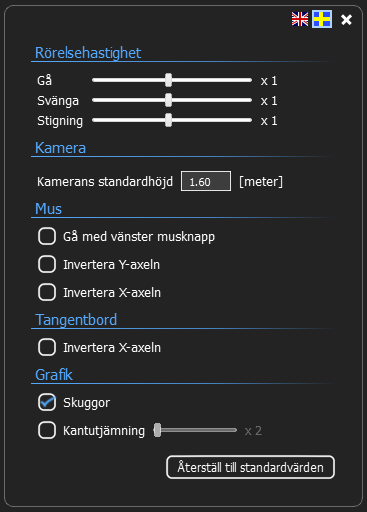Click the Rörelsehastighet section heading
The height and width of the screenshot is (512, 367).
coord(88,53)
